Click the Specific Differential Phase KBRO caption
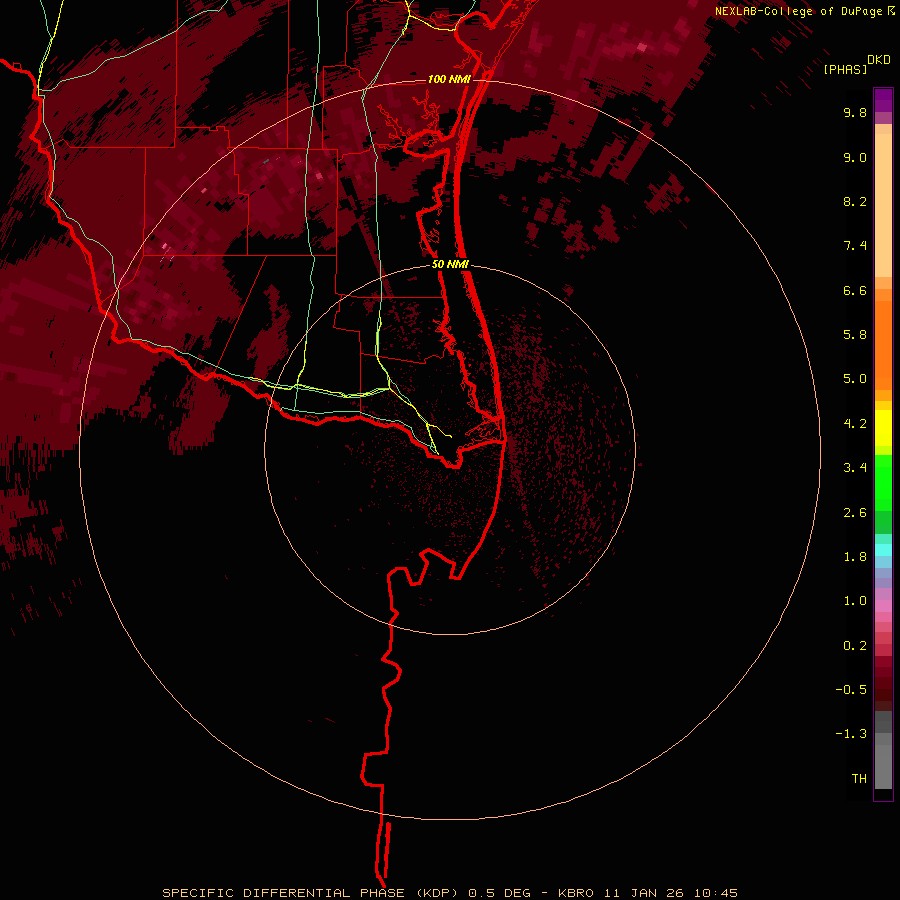Viewport: 900px width, 900px height. coord(450,893)
